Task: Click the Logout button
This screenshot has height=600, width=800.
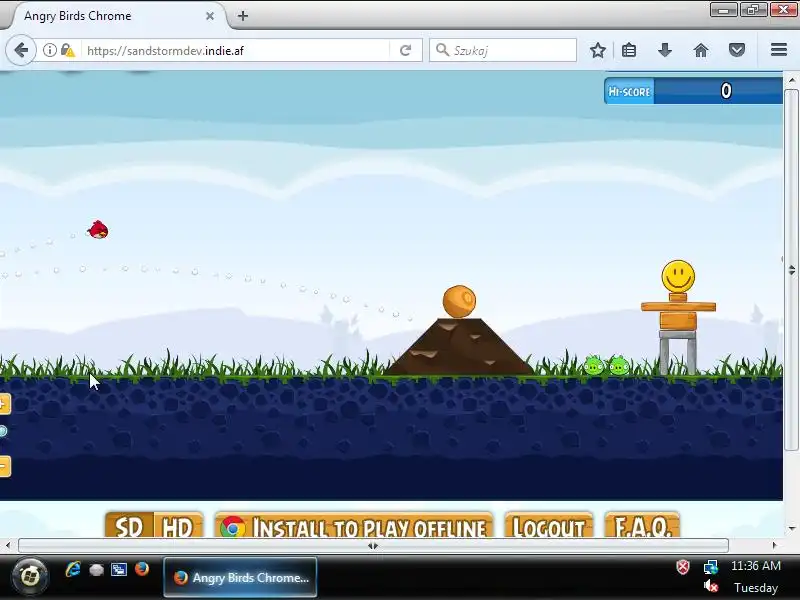Action: pos(548,526)
